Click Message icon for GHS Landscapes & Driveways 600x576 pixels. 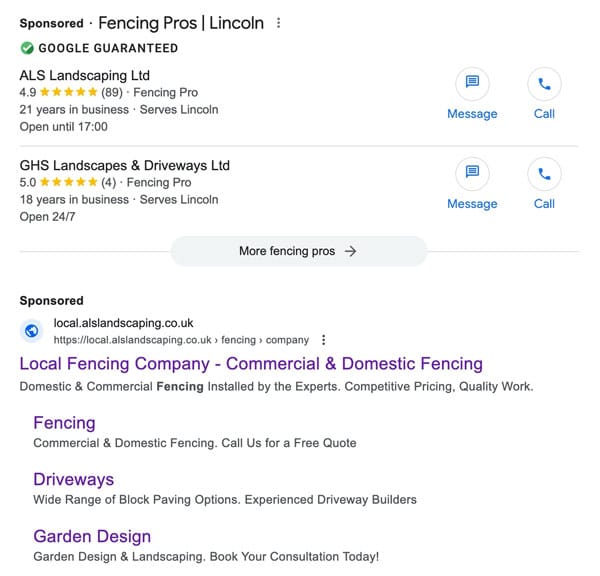[472, 174]
